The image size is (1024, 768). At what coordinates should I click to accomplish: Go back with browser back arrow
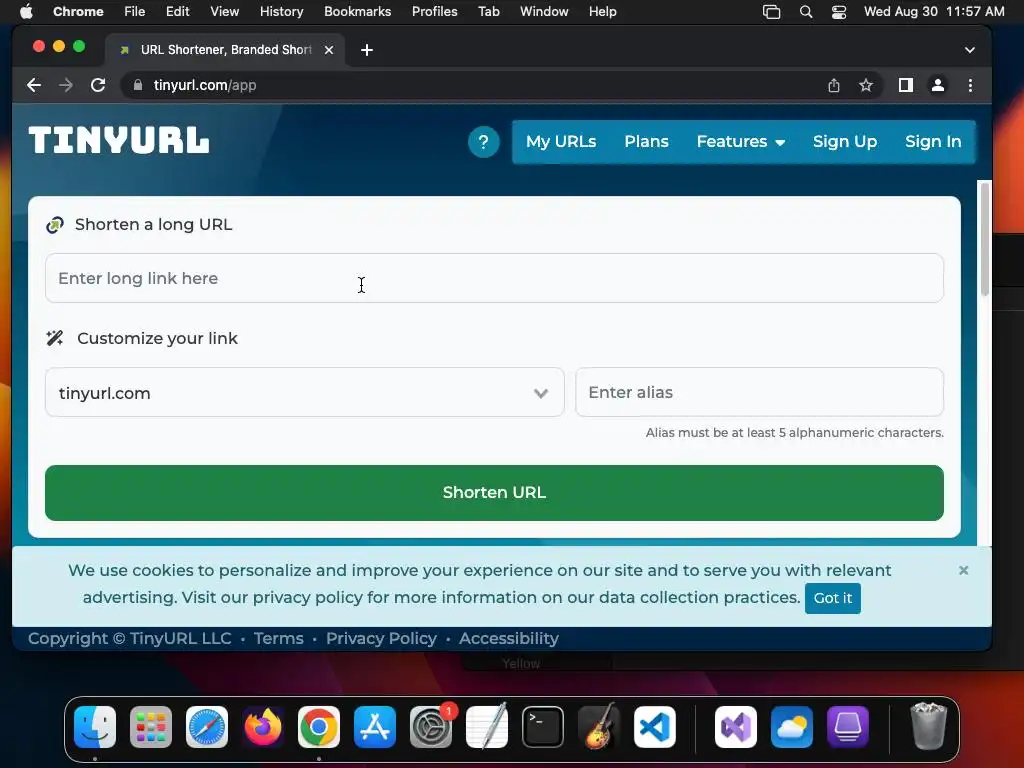pos(34,85)
